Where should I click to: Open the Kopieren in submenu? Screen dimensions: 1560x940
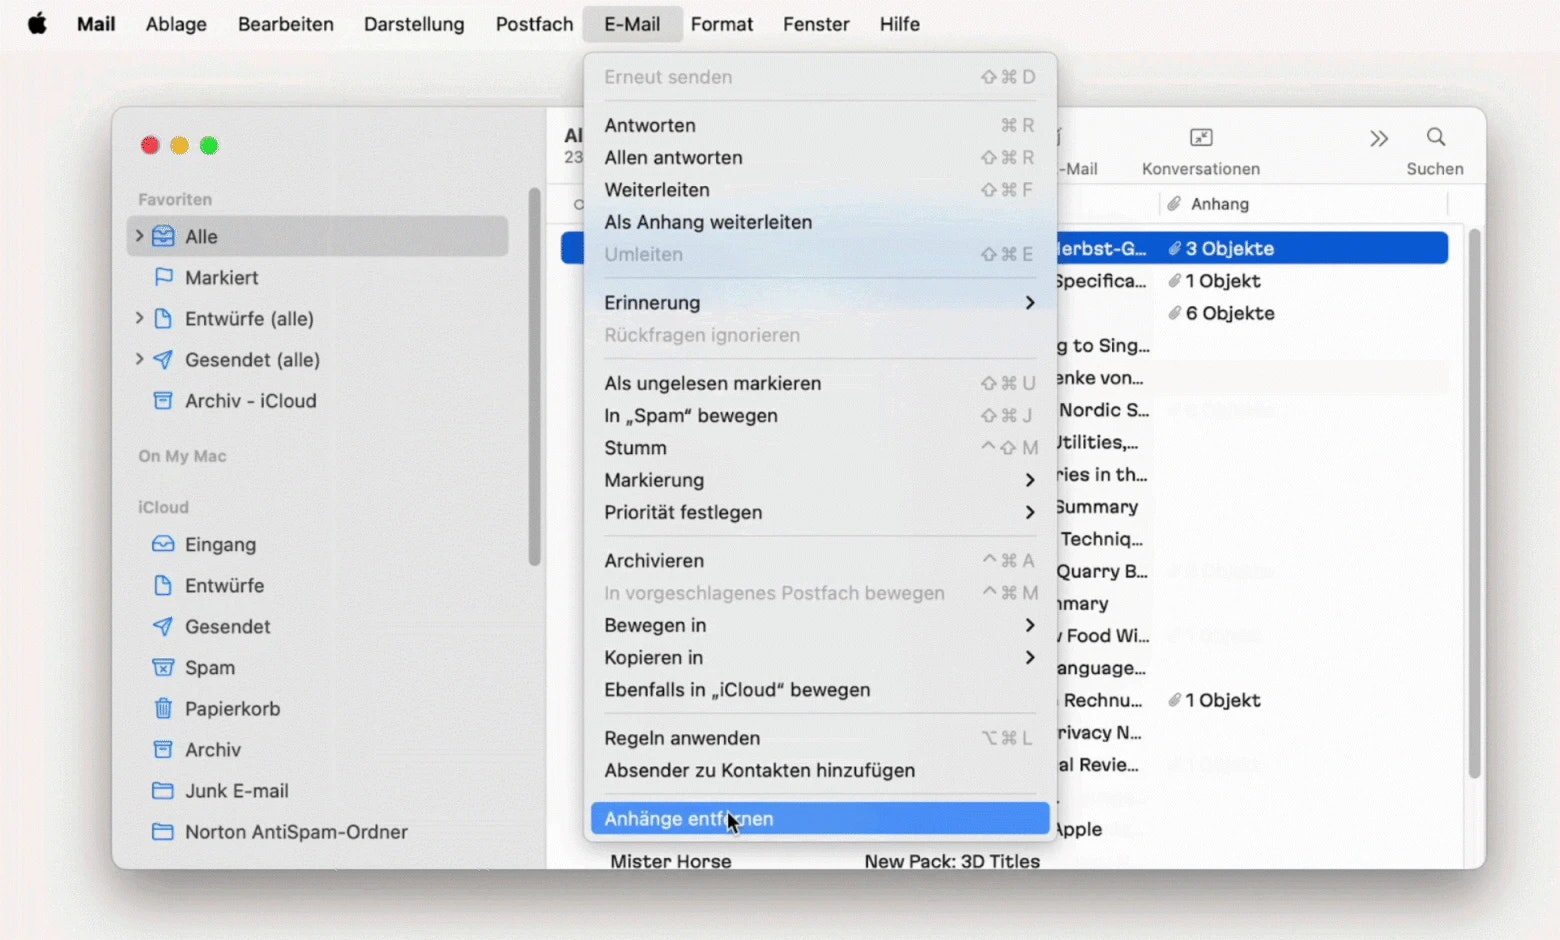point(820,657)
